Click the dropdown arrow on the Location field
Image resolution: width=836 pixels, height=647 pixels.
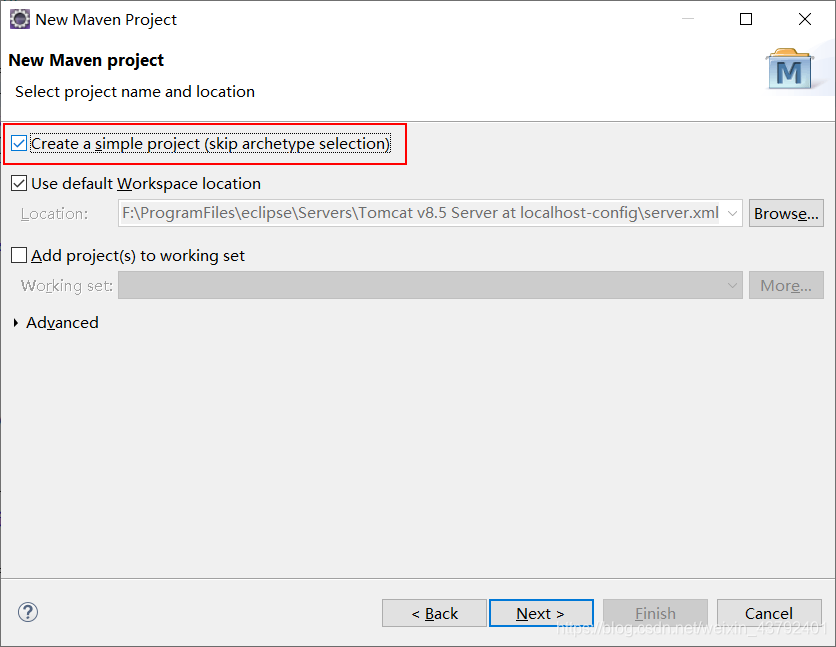coord(731,212)
